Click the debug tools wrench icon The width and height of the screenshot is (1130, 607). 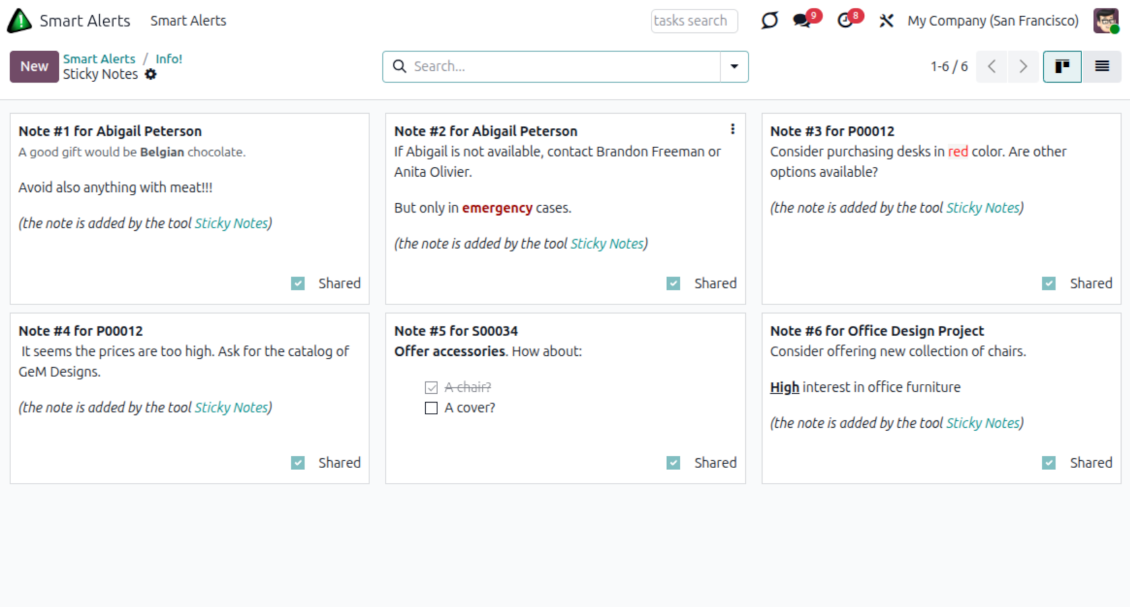tap(886, 21)
